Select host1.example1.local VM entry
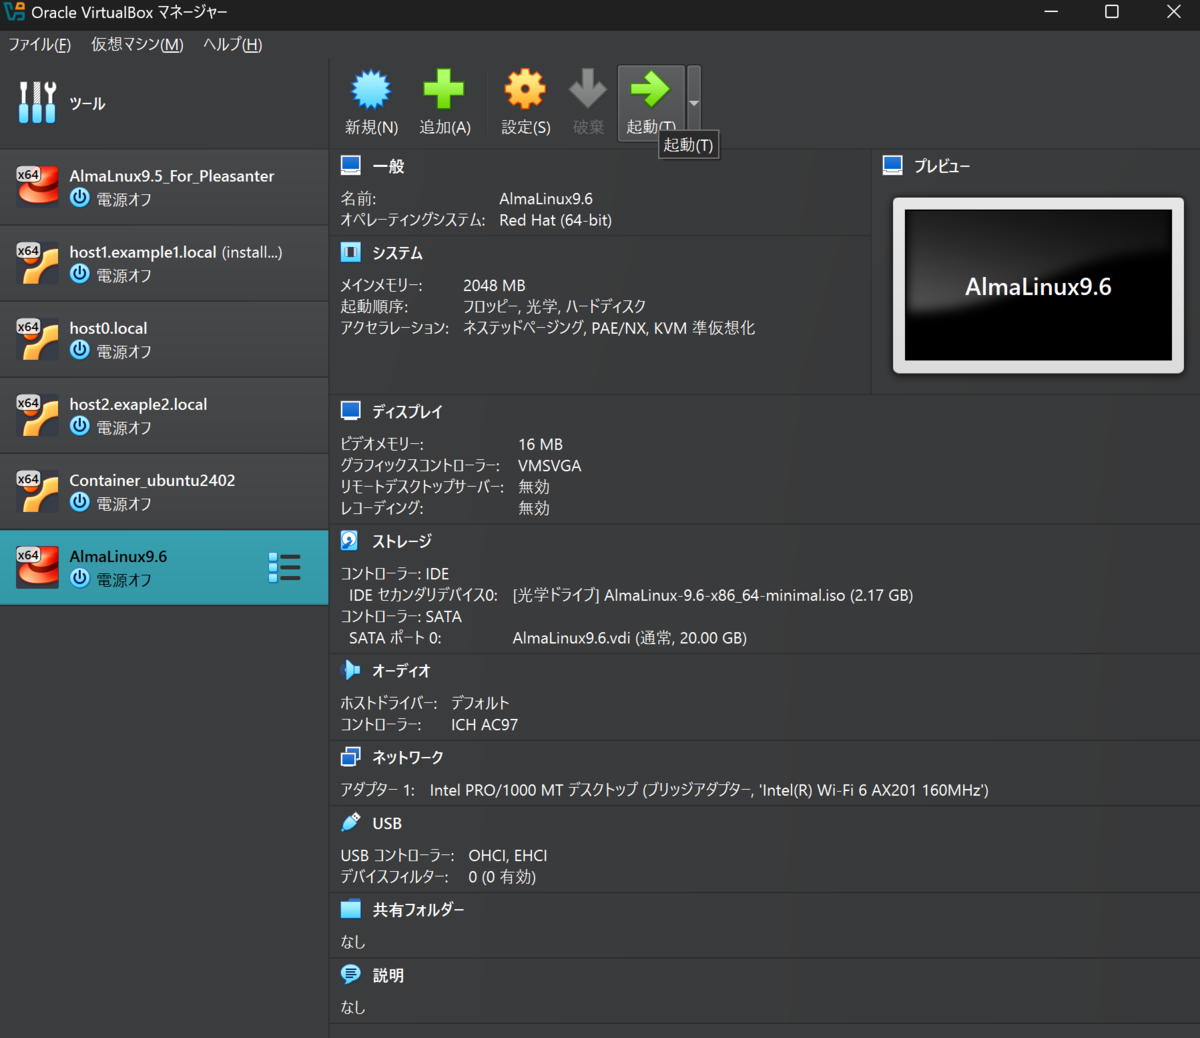This screenshot has width=1200, height=1038. 164,263
